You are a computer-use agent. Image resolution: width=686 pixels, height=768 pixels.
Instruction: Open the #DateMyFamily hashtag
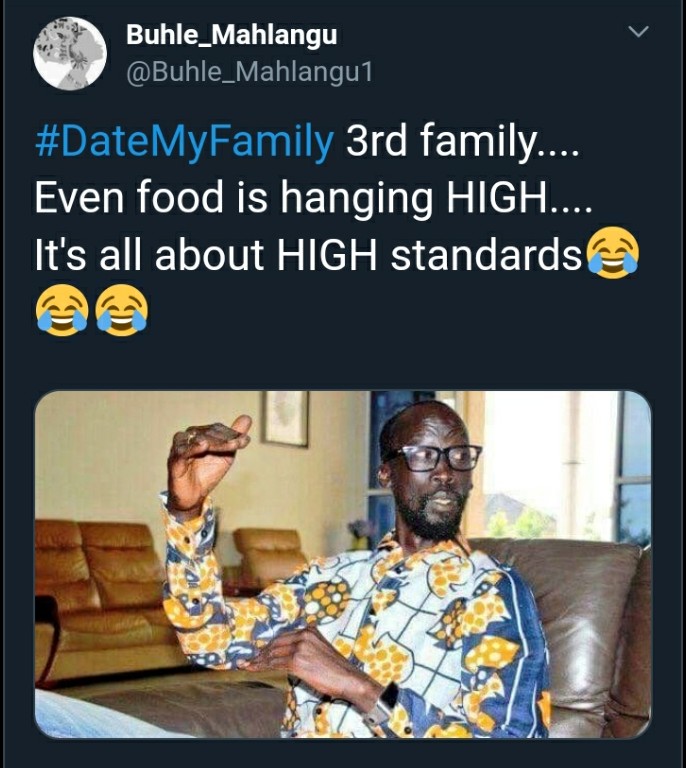pos(185,143)
